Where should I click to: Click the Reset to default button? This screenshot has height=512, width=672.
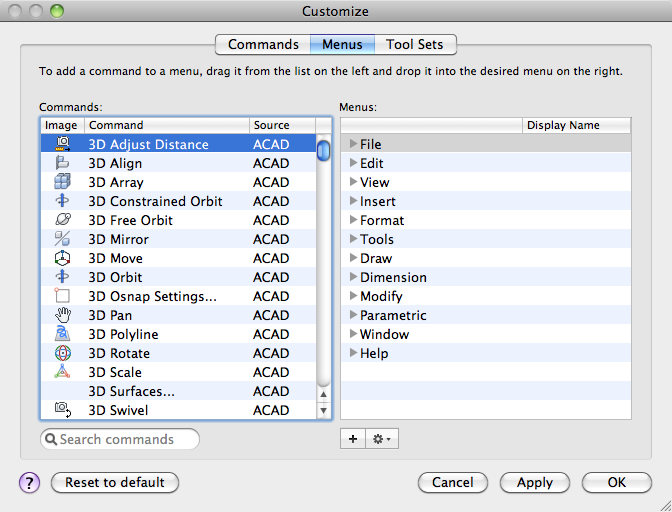115,483
